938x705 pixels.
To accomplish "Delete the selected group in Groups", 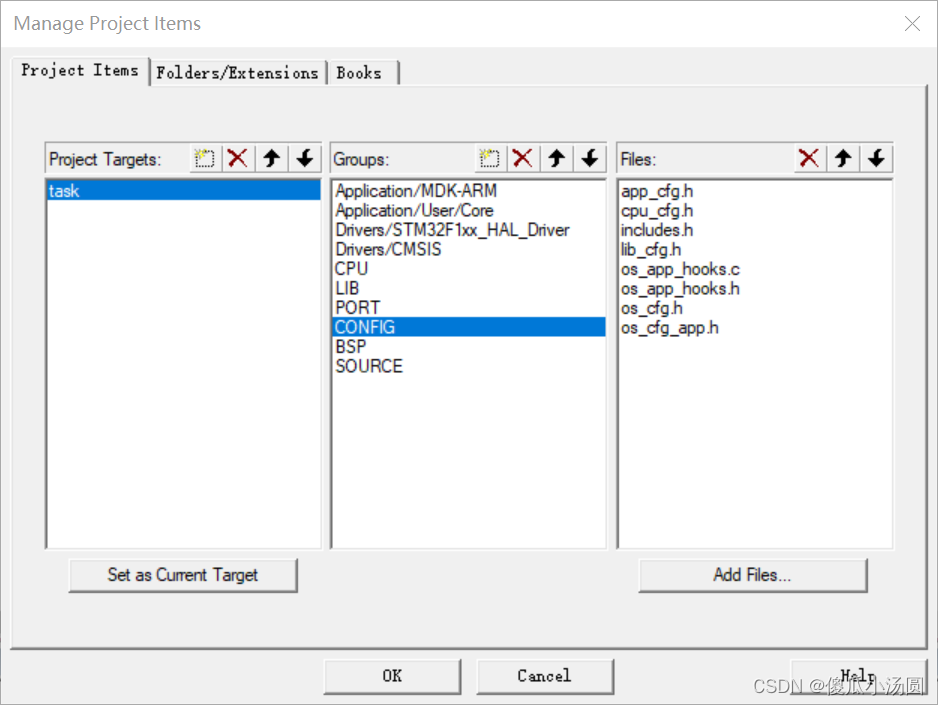I will point(523,158).
